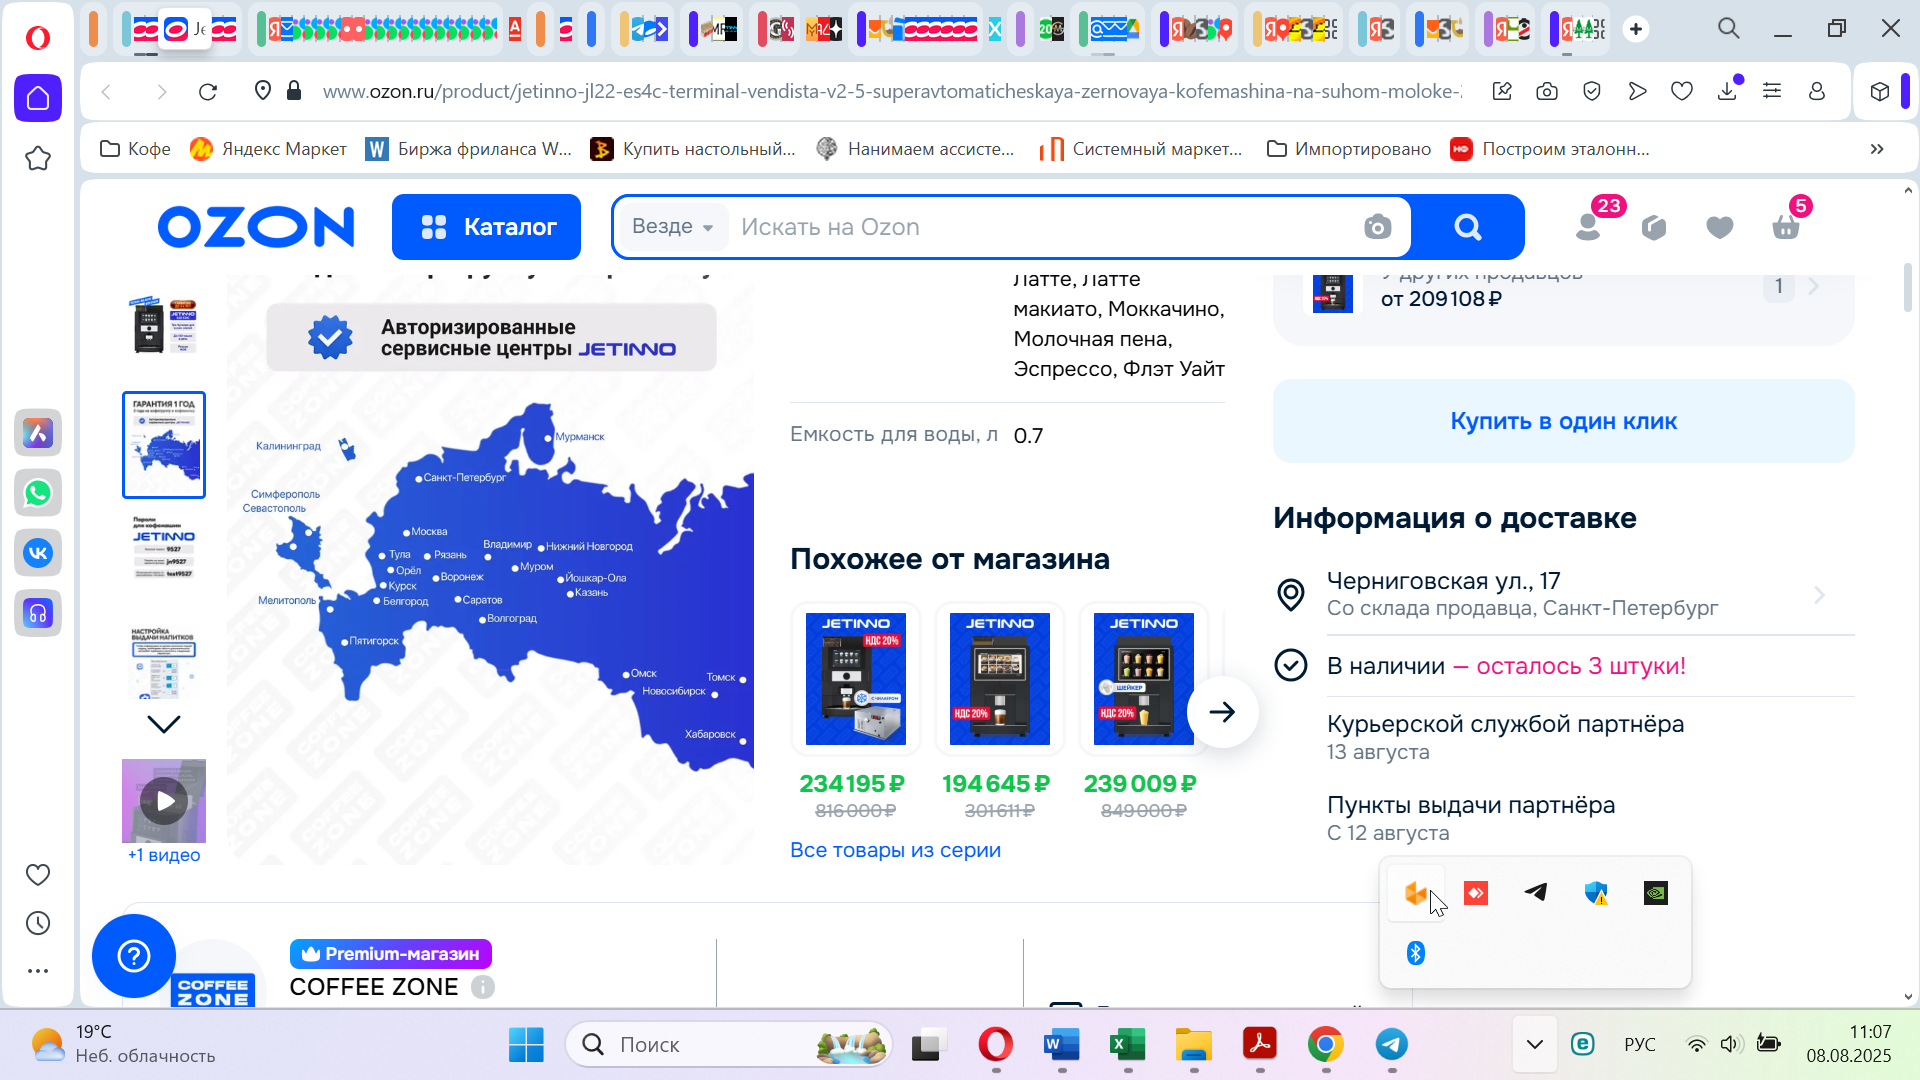Image resolution: width=1920 pixels, height=1080 pixels.
Task: Open music player in Opera sidebar
Action: [x=38, y=613]
